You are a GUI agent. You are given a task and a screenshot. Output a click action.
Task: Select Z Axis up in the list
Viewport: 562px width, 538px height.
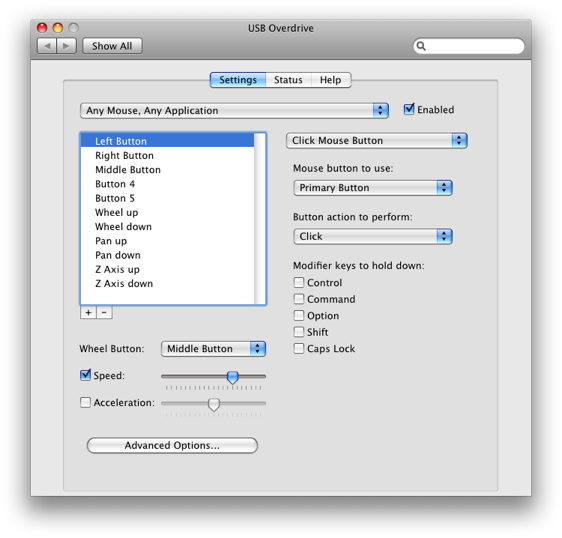(167, 269)
